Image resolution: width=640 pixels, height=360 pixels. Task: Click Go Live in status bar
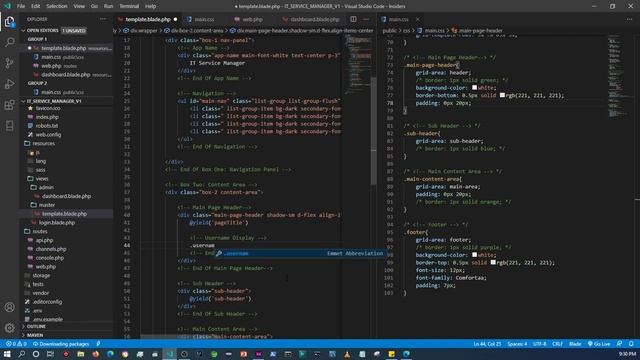(x=599, y=344)
